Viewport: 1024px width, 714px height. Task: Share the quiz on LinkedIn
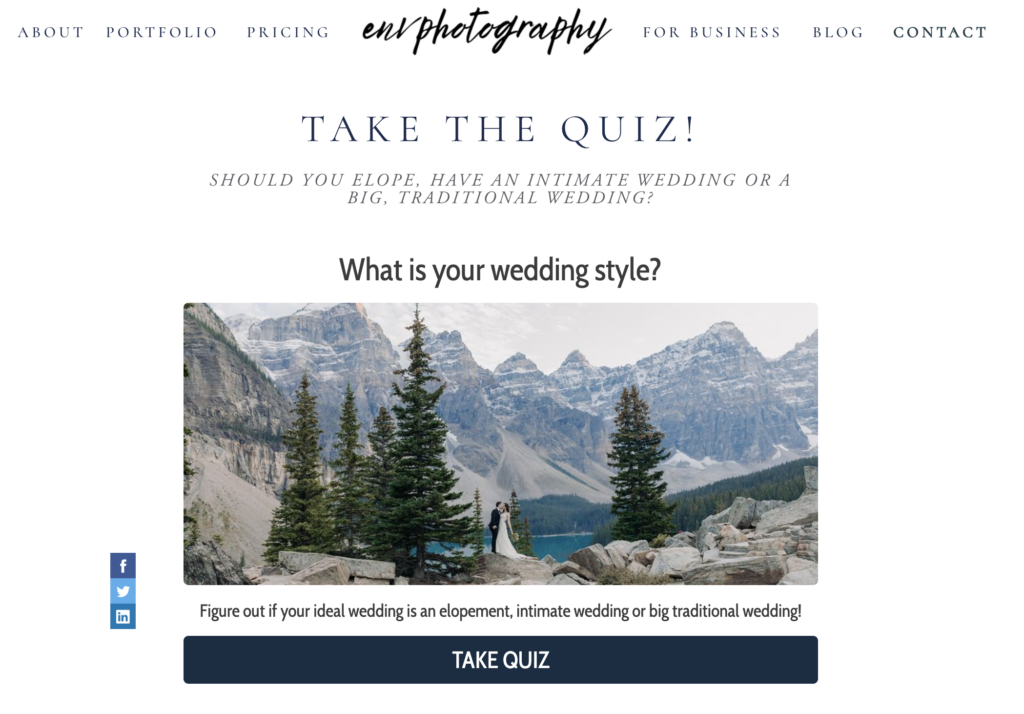pos(123,616)
